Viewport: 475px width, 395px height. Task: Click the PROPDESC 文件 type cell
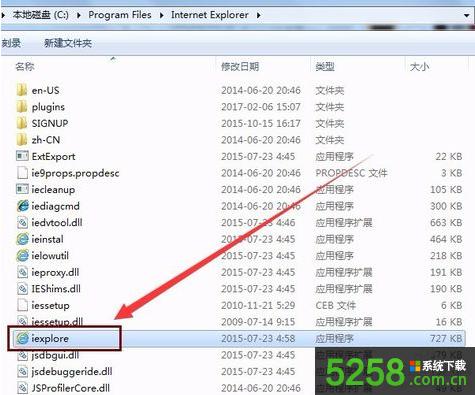click(x=351, y=173)
